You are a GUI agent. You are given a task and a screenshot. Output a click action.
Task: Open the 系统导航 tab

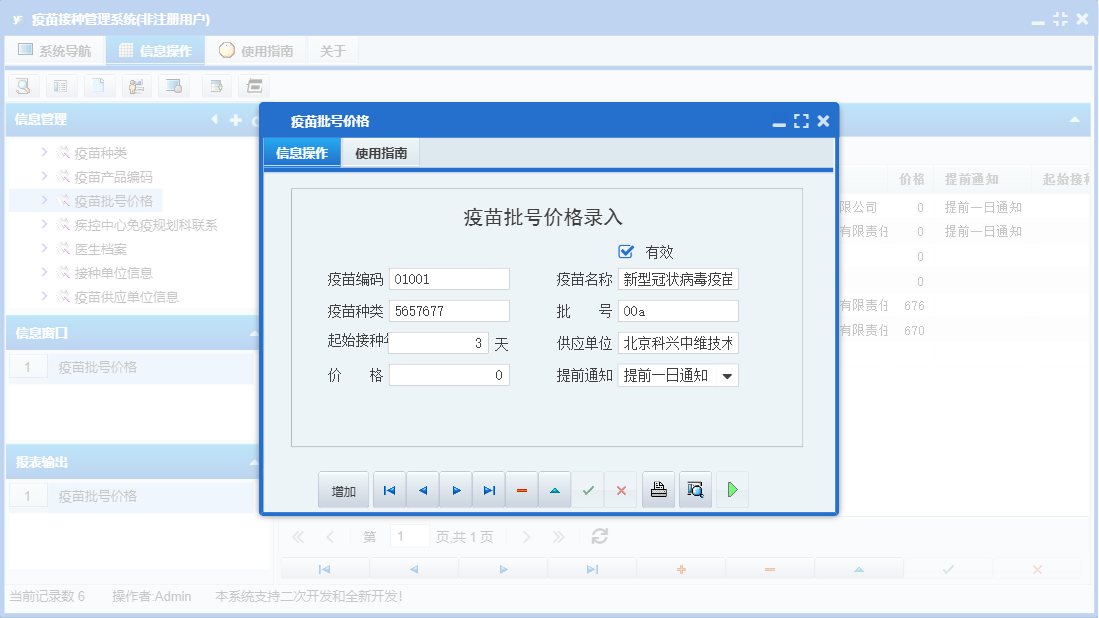pyautogui.click(x=55, y=50)
